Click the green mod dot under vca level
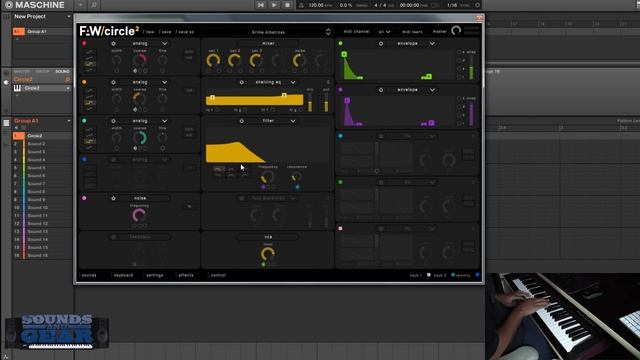Screen dimensions: 640x360 [x=263, y=264]
